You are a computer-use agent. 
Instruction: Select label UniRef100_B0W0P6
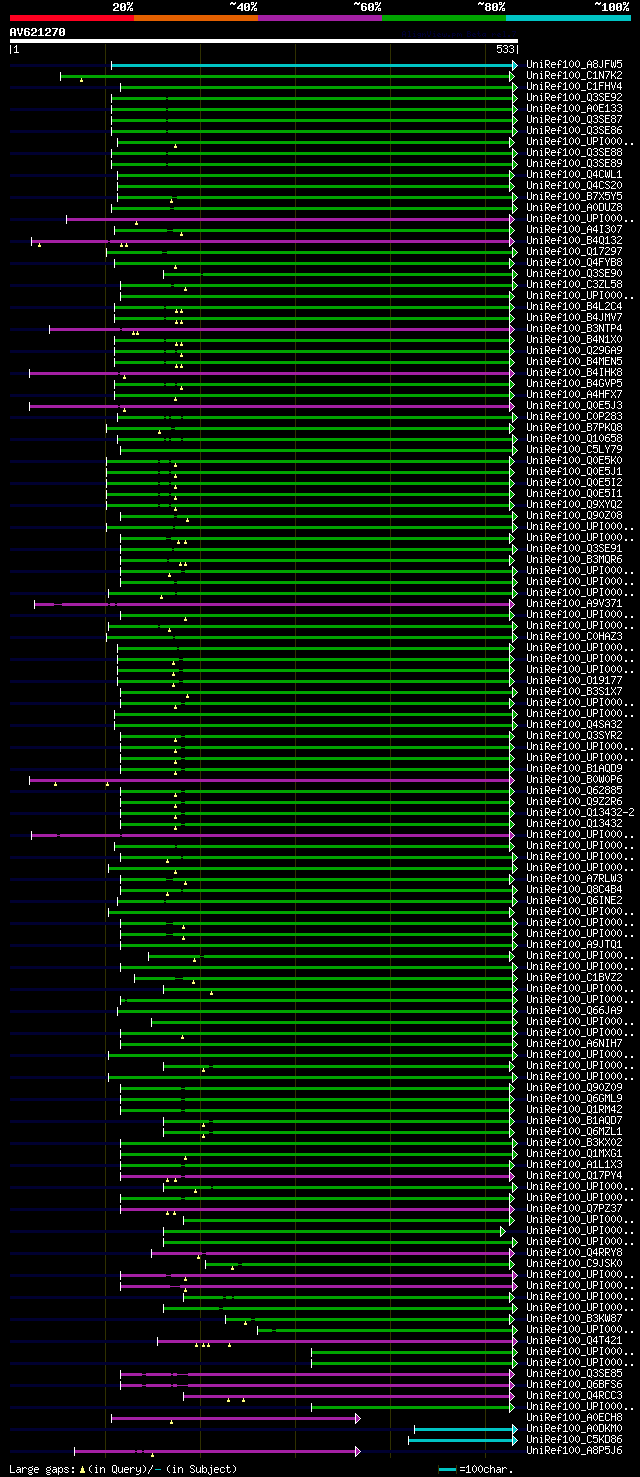click(x=574, y=779)
